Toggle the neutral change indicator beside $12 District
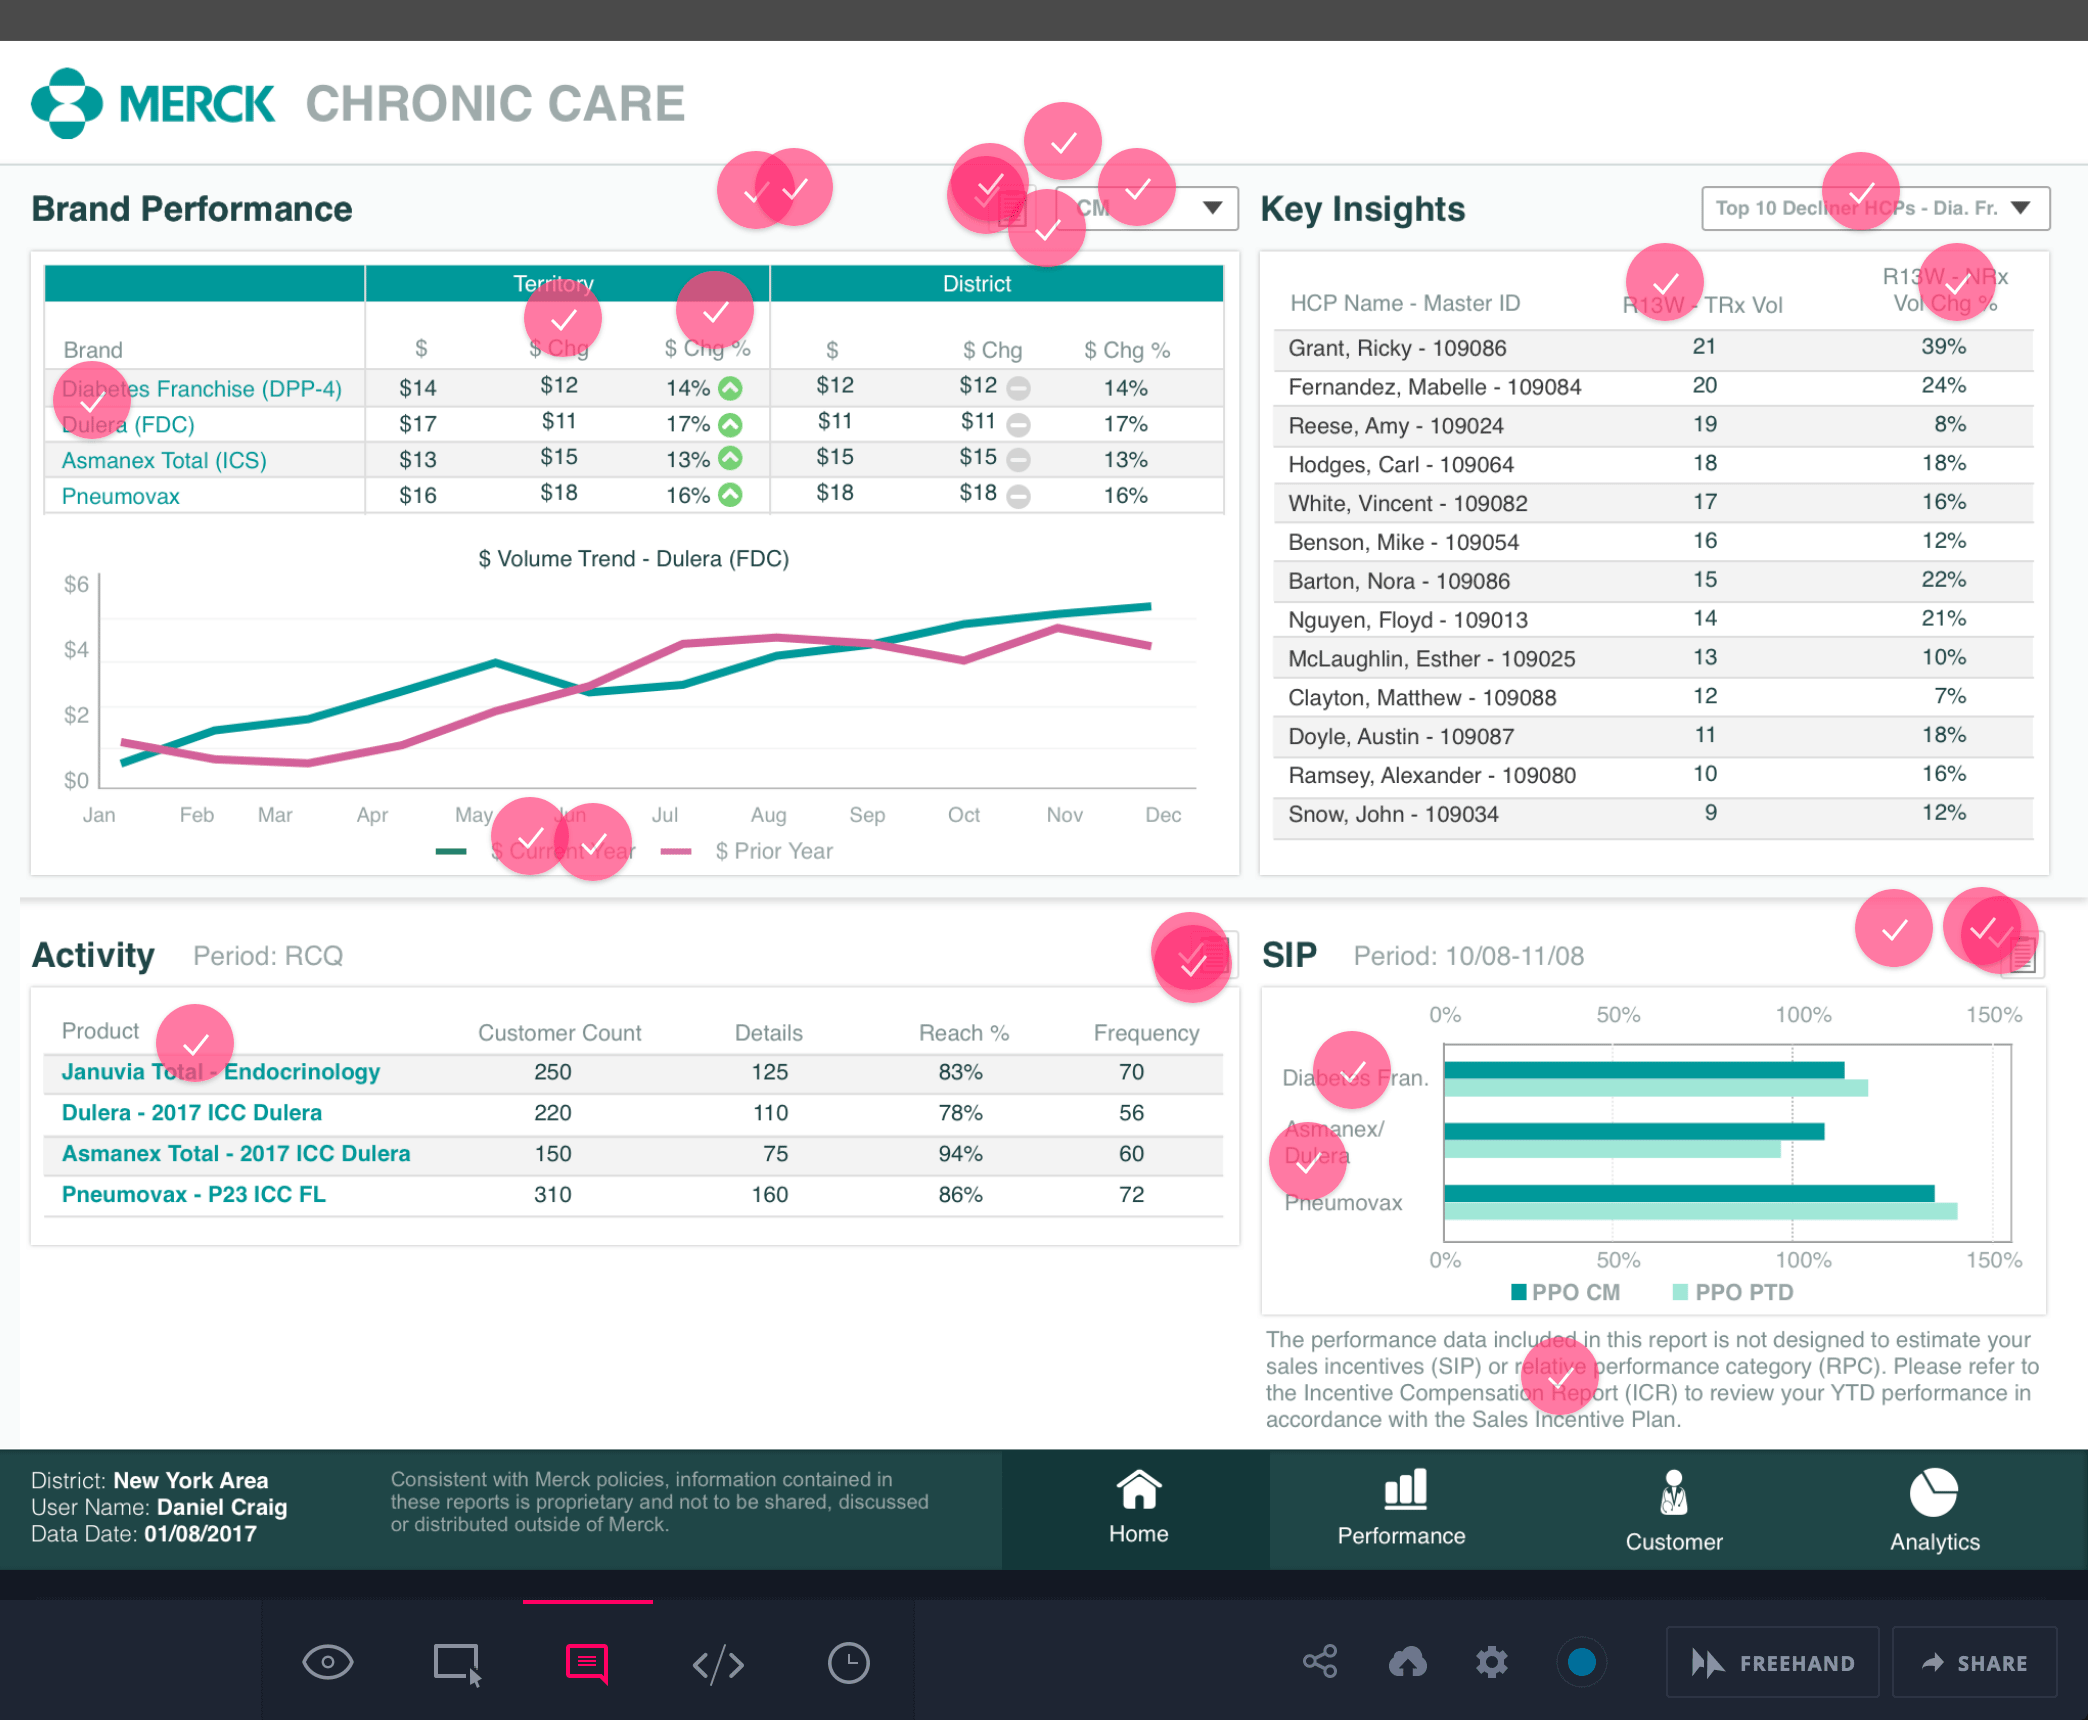Image resolution: width=2088 pixels, height=1720 pixels. click(x=1019, y=388)
